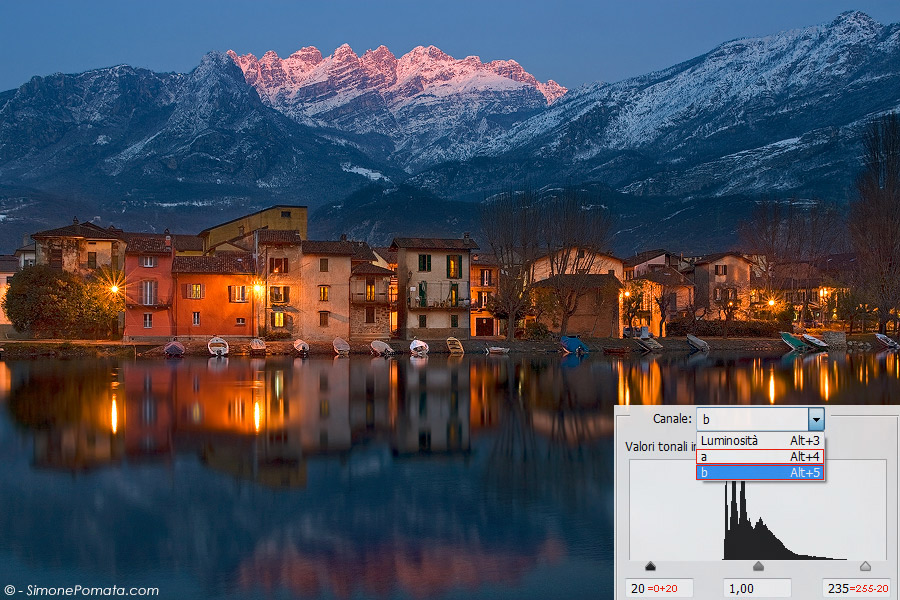
Task: Click the blue boat on the shore
Action: 573,344
